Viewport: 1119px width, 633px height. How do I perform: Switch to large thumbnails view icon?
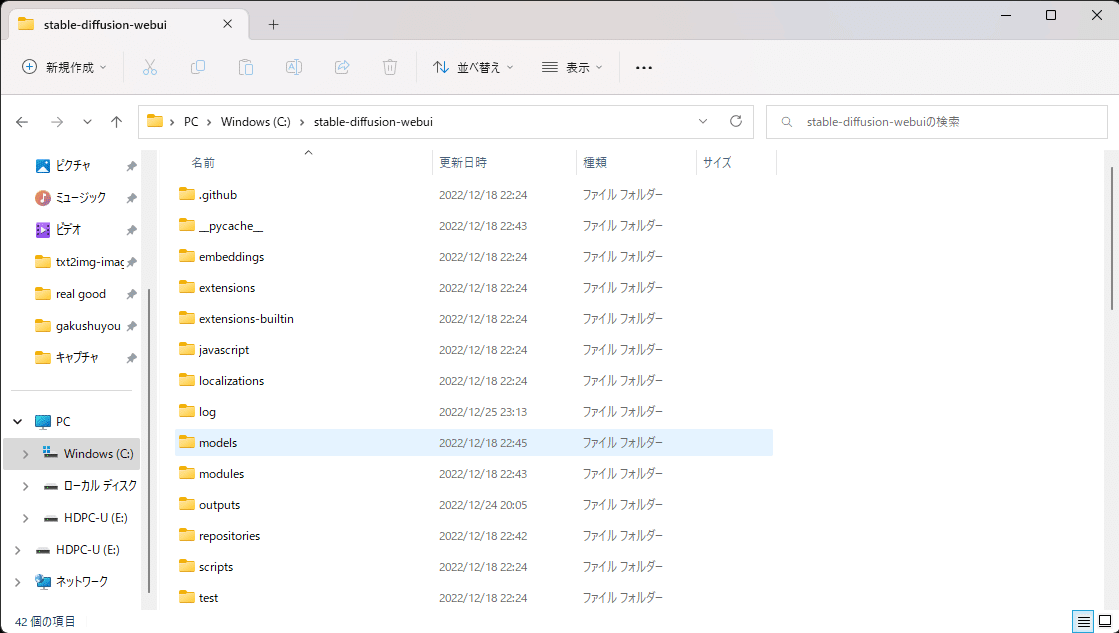(x=1105, y=622)
